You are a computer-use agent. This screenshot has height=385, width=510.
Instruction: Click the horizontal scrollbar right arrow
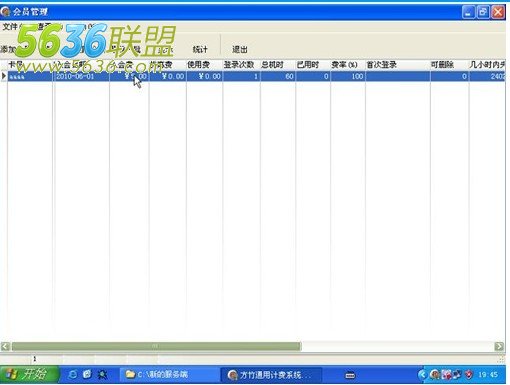coord(499,346)
